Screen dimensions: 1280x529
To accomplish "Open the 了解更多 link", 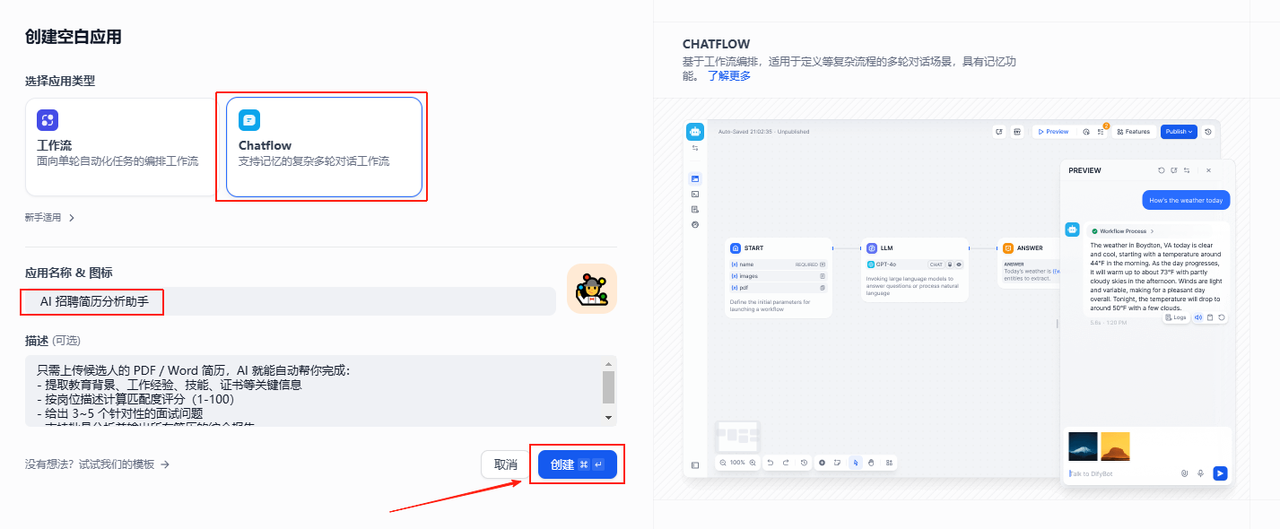I will tap(729, 76).
